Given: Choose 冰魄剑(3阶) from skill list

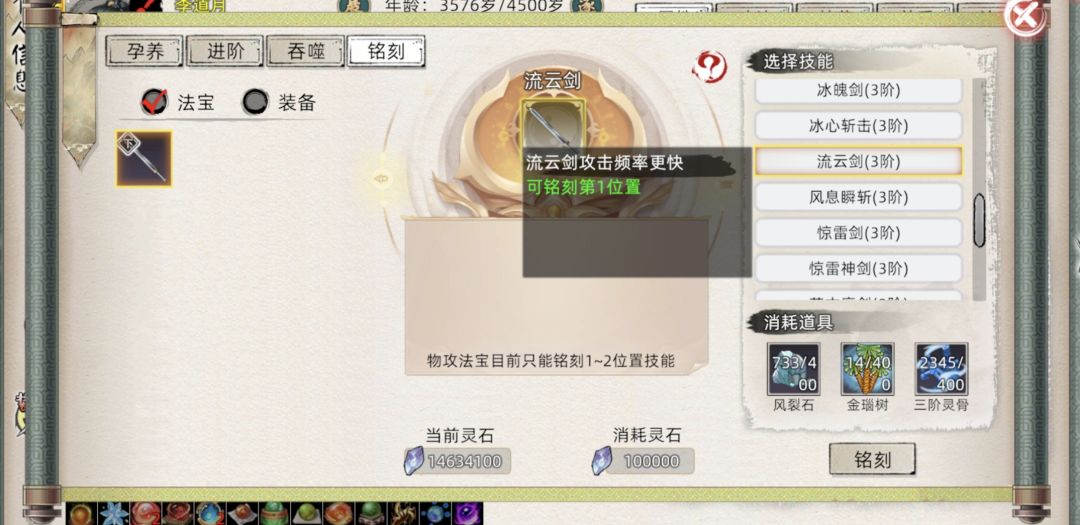Looking at the screenshot, I should (x=858, y=90).
